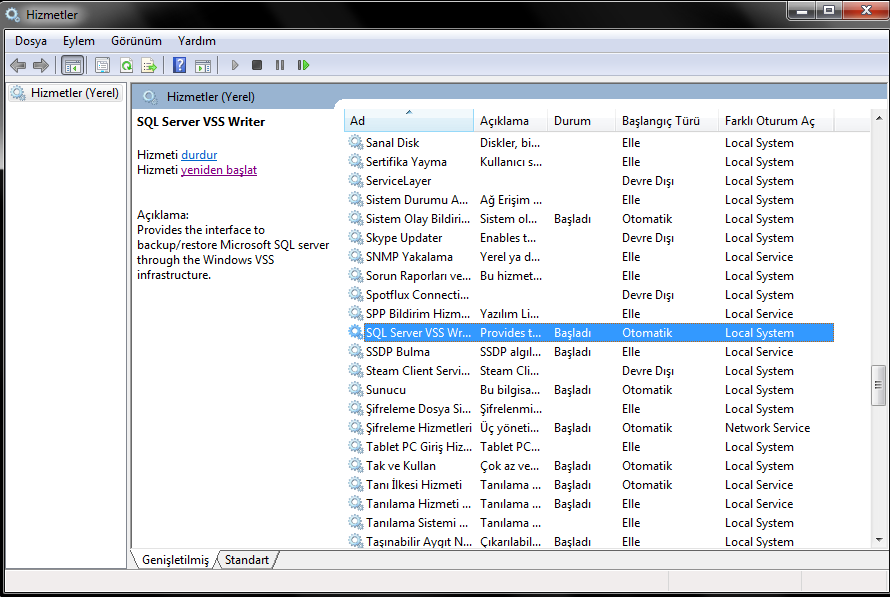The image size is (890, 597).
Task: Switch to the Genişletilmiş tab
Action: (x=175, y=560)
